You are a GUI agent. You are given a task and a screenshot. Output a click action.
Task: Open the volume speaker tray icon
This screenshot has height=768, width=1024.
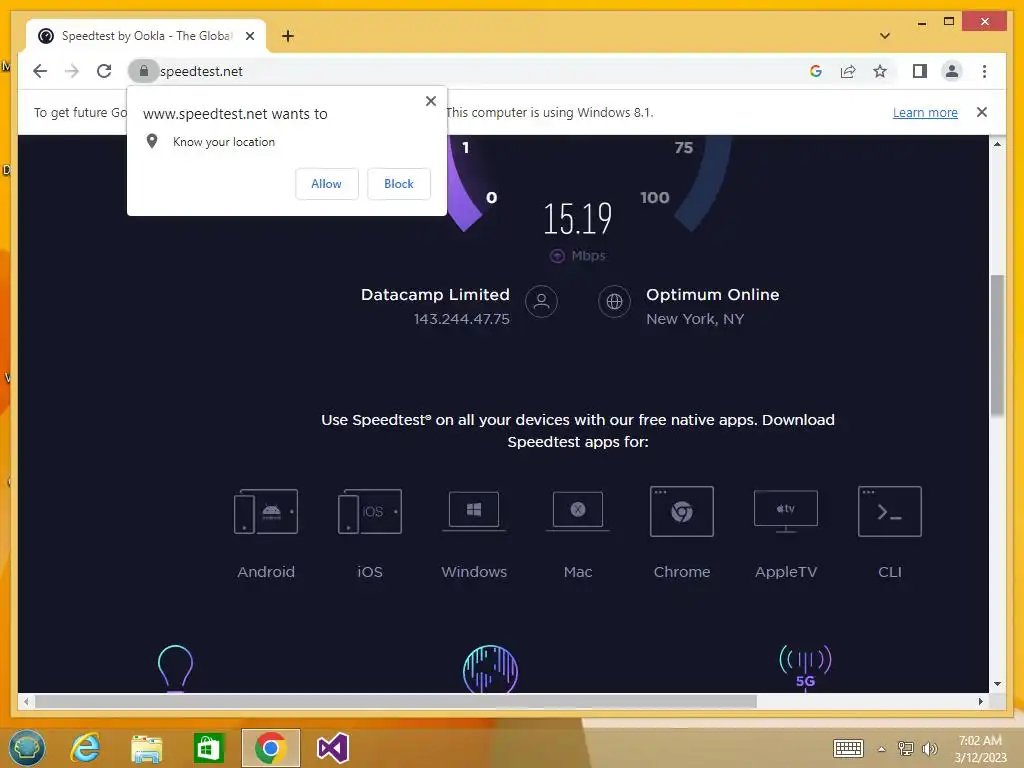click(929, 749)
